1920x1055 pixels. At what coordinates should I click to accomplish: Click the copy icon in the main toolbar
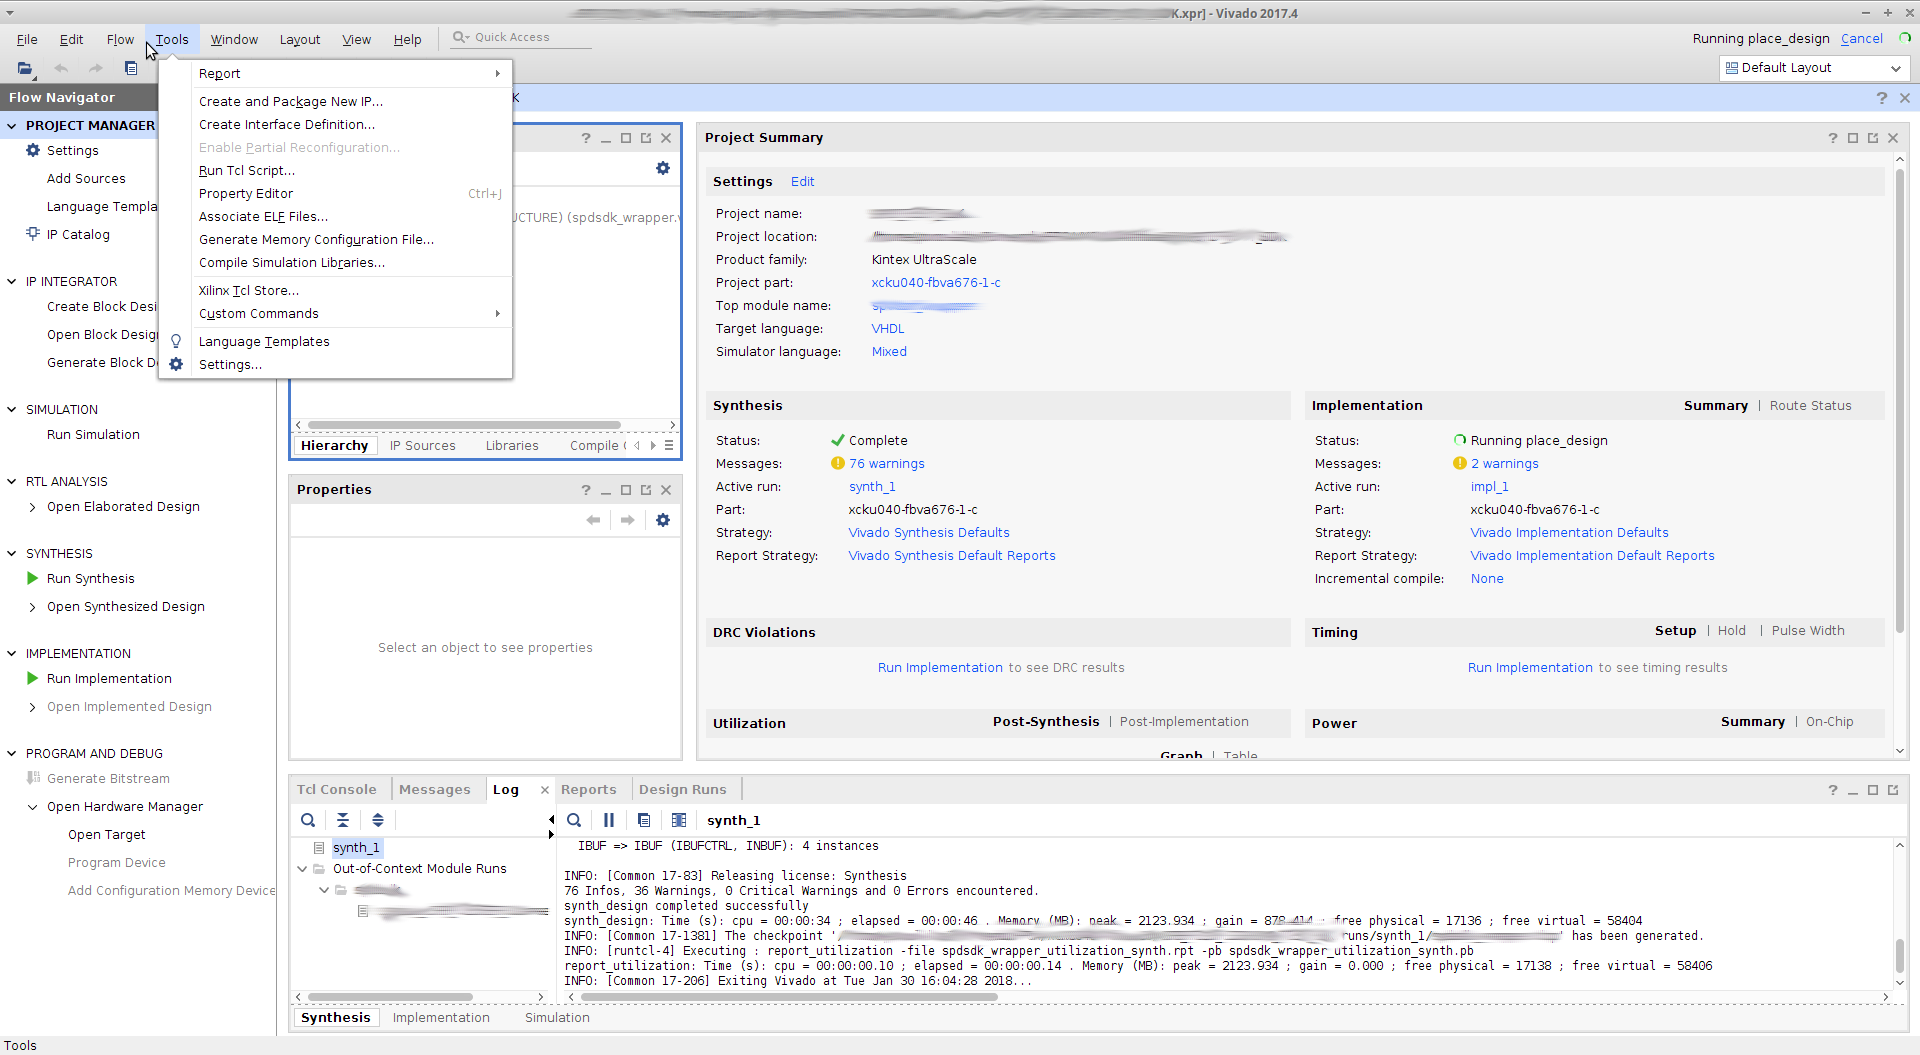pyautogui.click(x=131, y=68)
